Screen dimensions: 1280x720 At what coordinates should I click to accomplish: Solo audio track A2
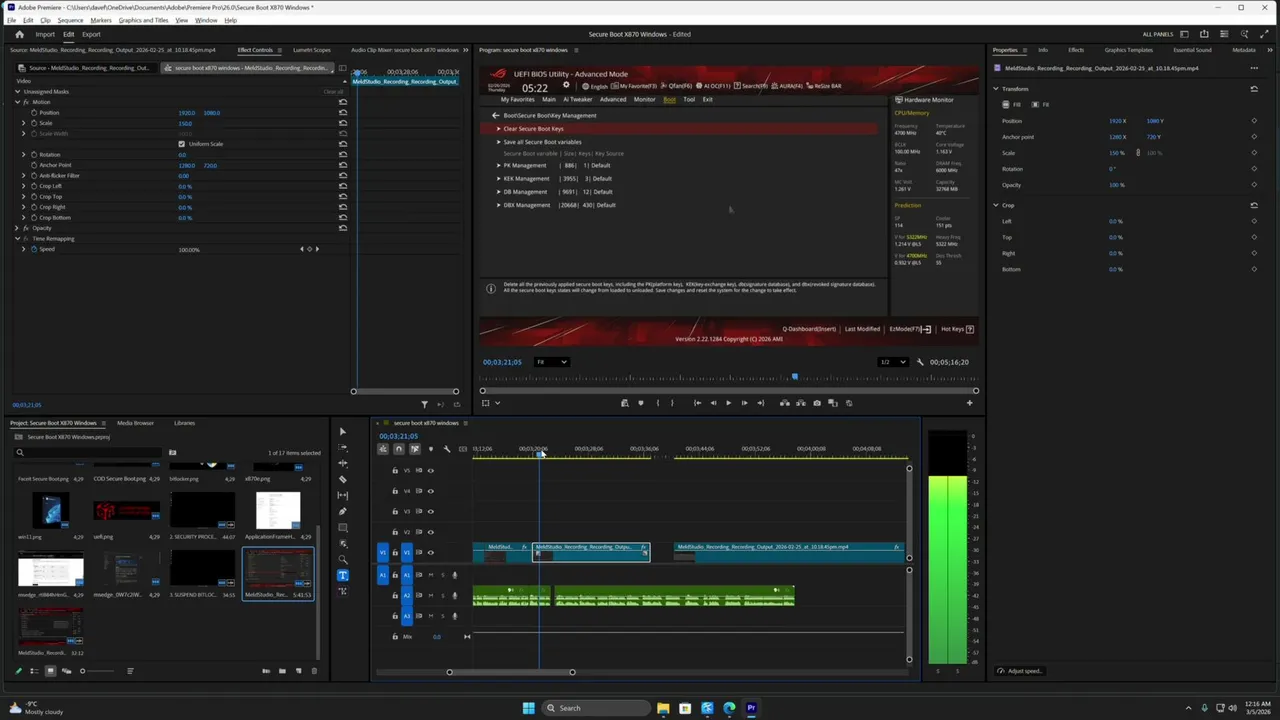tap(443, 595)
